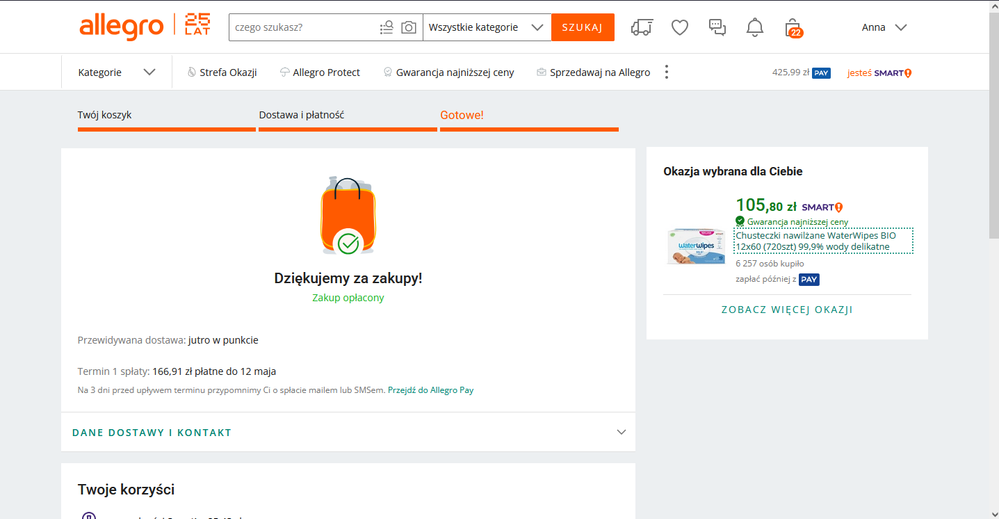Expand Kategorie menu

(117, 72)
